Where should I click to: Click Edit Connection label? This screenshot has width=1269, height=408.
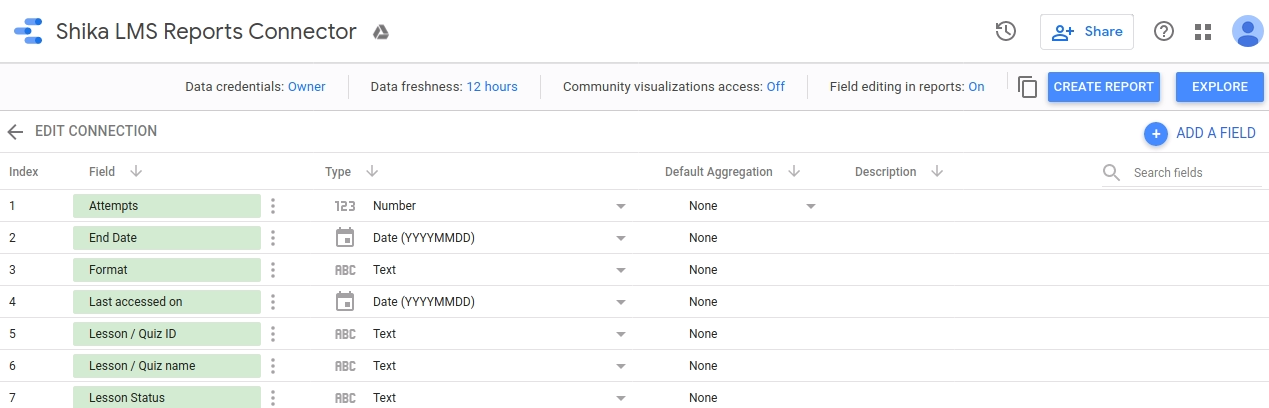click(96, 131)
